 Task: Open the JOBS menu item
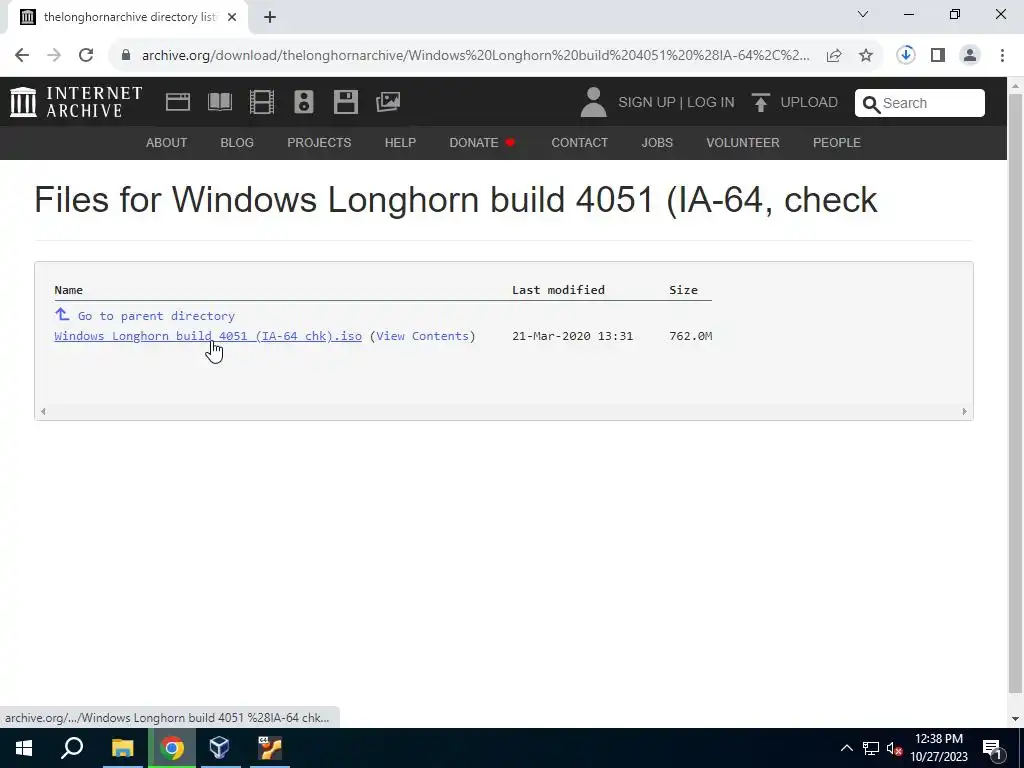point(657,142)
